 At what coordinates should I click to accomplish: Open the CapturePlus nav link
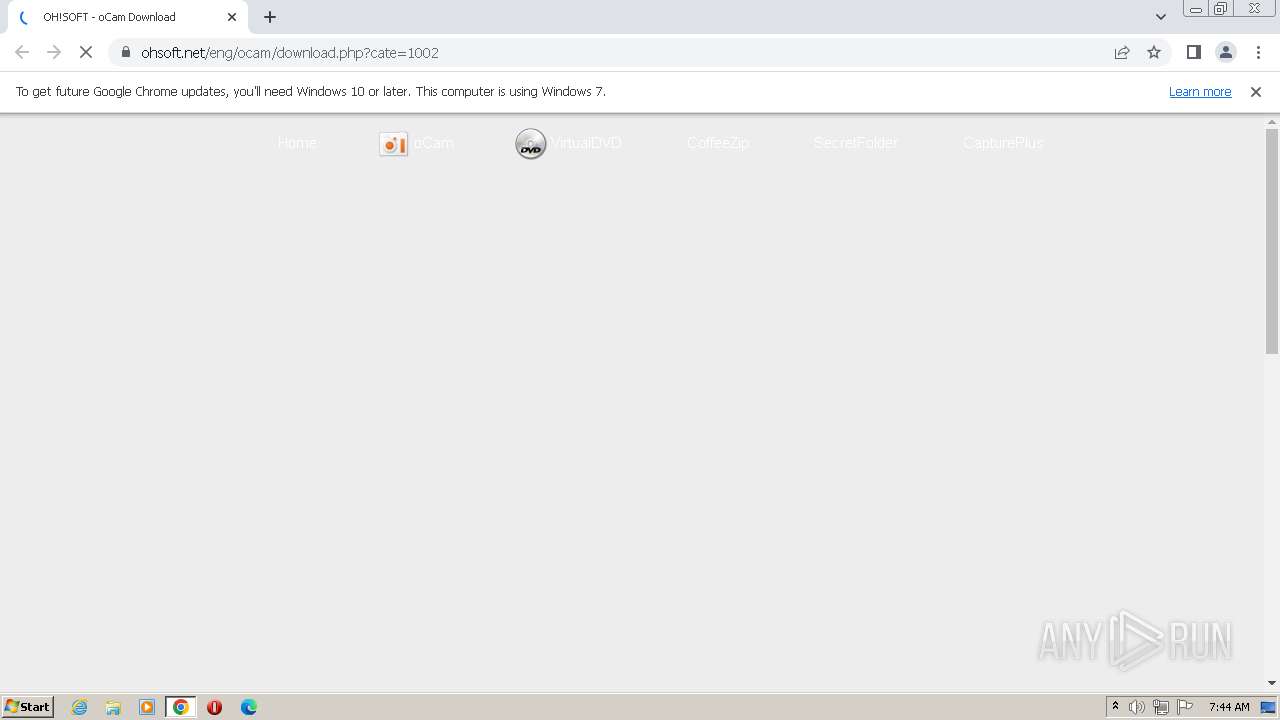coord(1003,143)
